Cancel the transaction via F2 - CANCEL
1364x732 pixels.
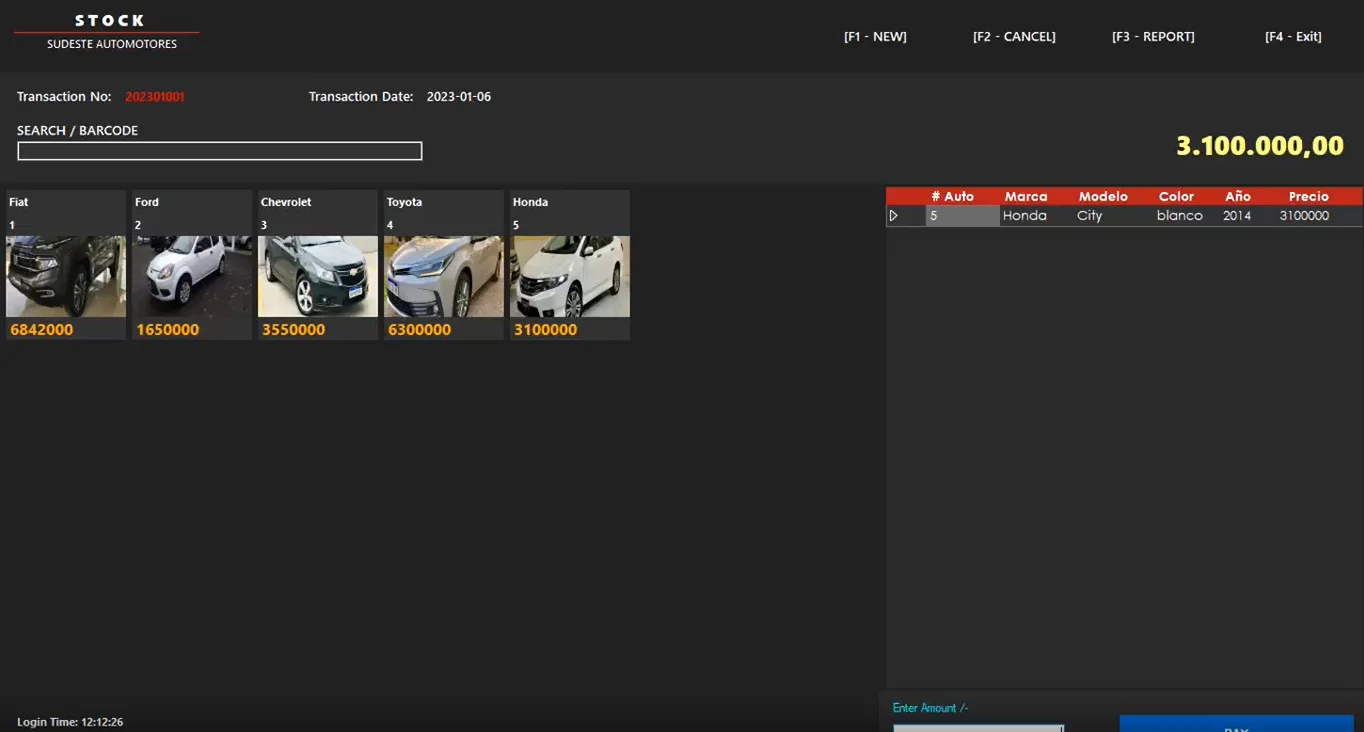(1014, 37)
